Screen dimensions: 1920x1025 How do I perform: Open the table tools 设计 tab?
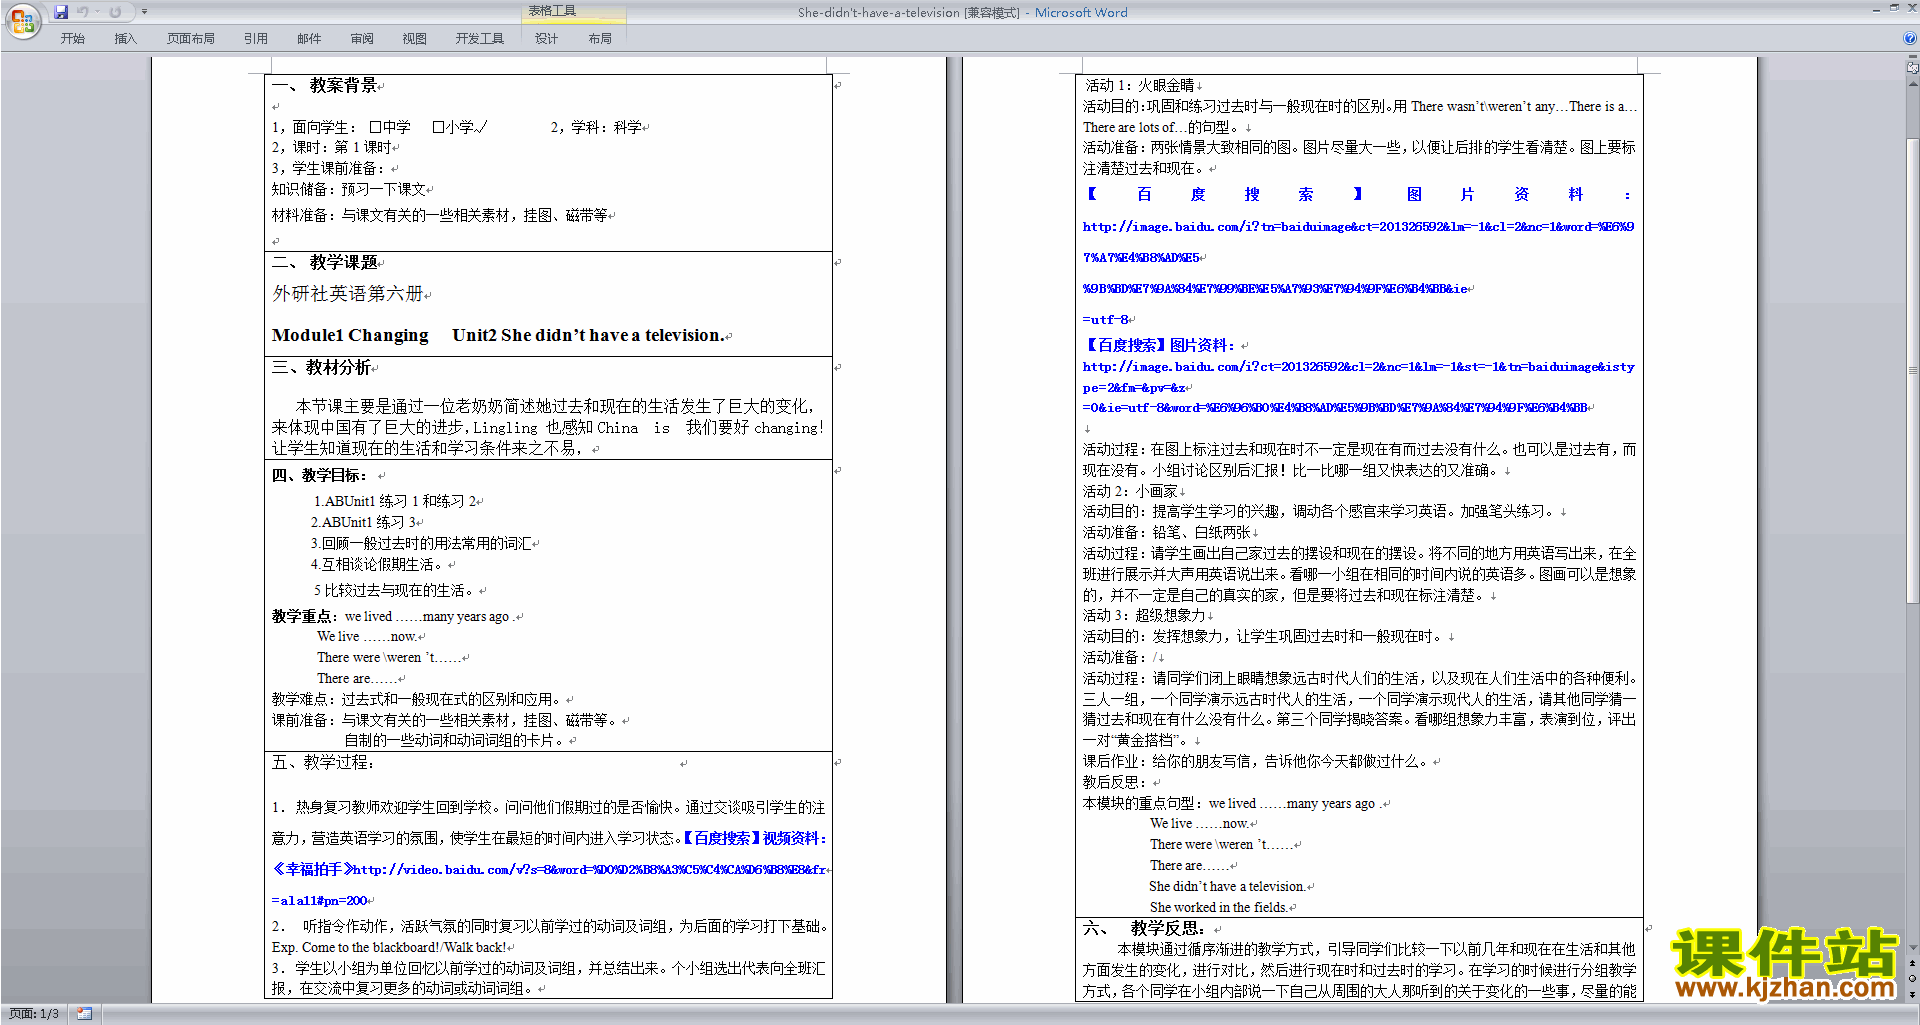[x=546, y=39]
